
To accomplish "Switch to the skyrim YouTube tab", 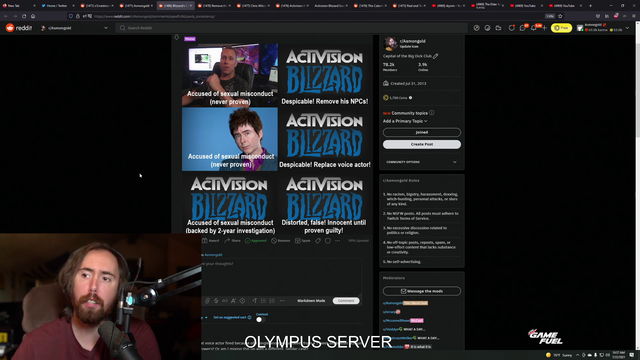I will click(448, 6).
